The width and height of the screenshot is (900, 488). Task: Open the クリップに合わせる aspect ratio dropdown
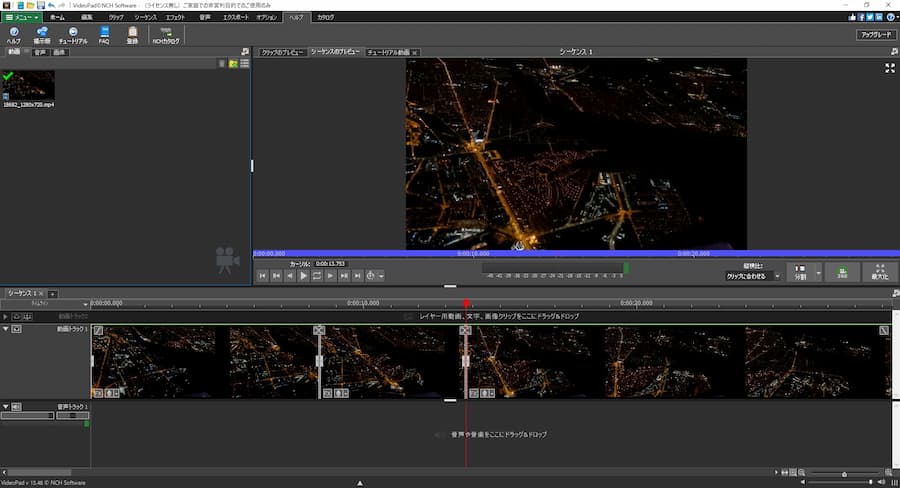pyautogui.click(x=752, y=276)
